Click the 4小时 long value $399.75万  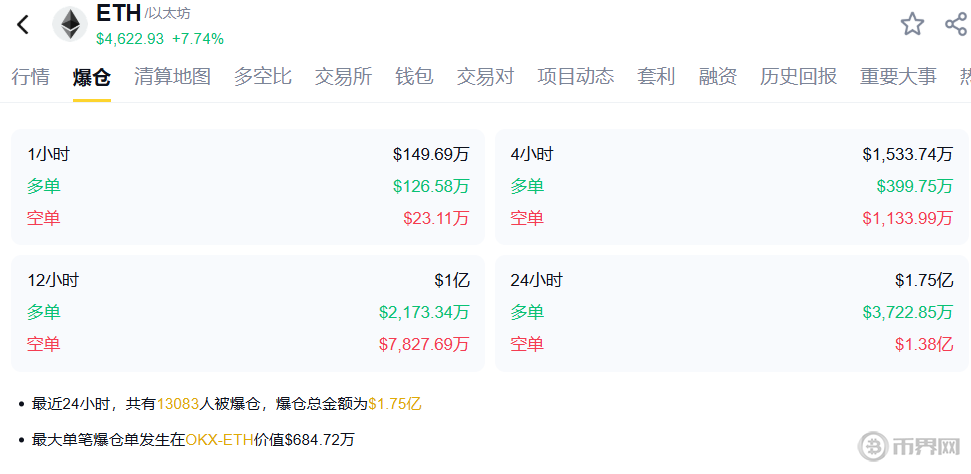[915, 186]
